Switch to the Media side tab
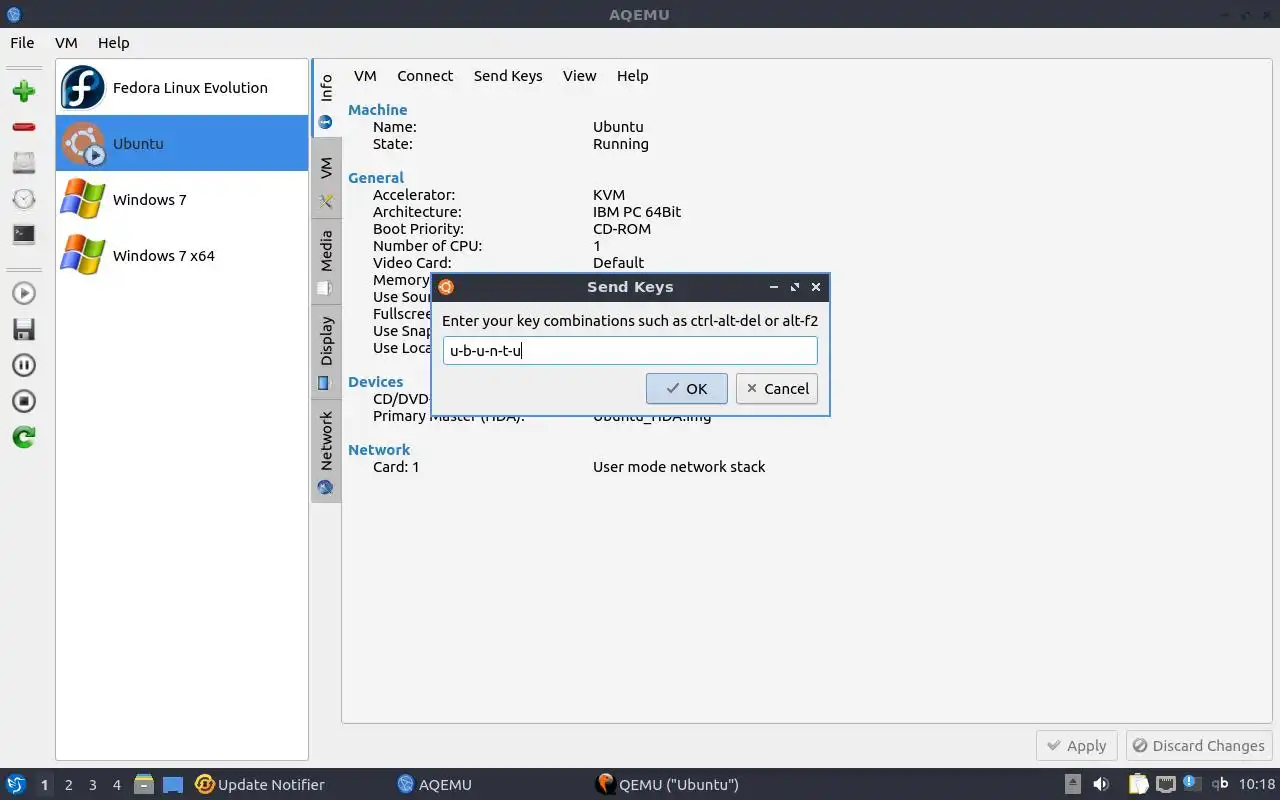Screen dimensions: 1280x800 click(326, 262)
